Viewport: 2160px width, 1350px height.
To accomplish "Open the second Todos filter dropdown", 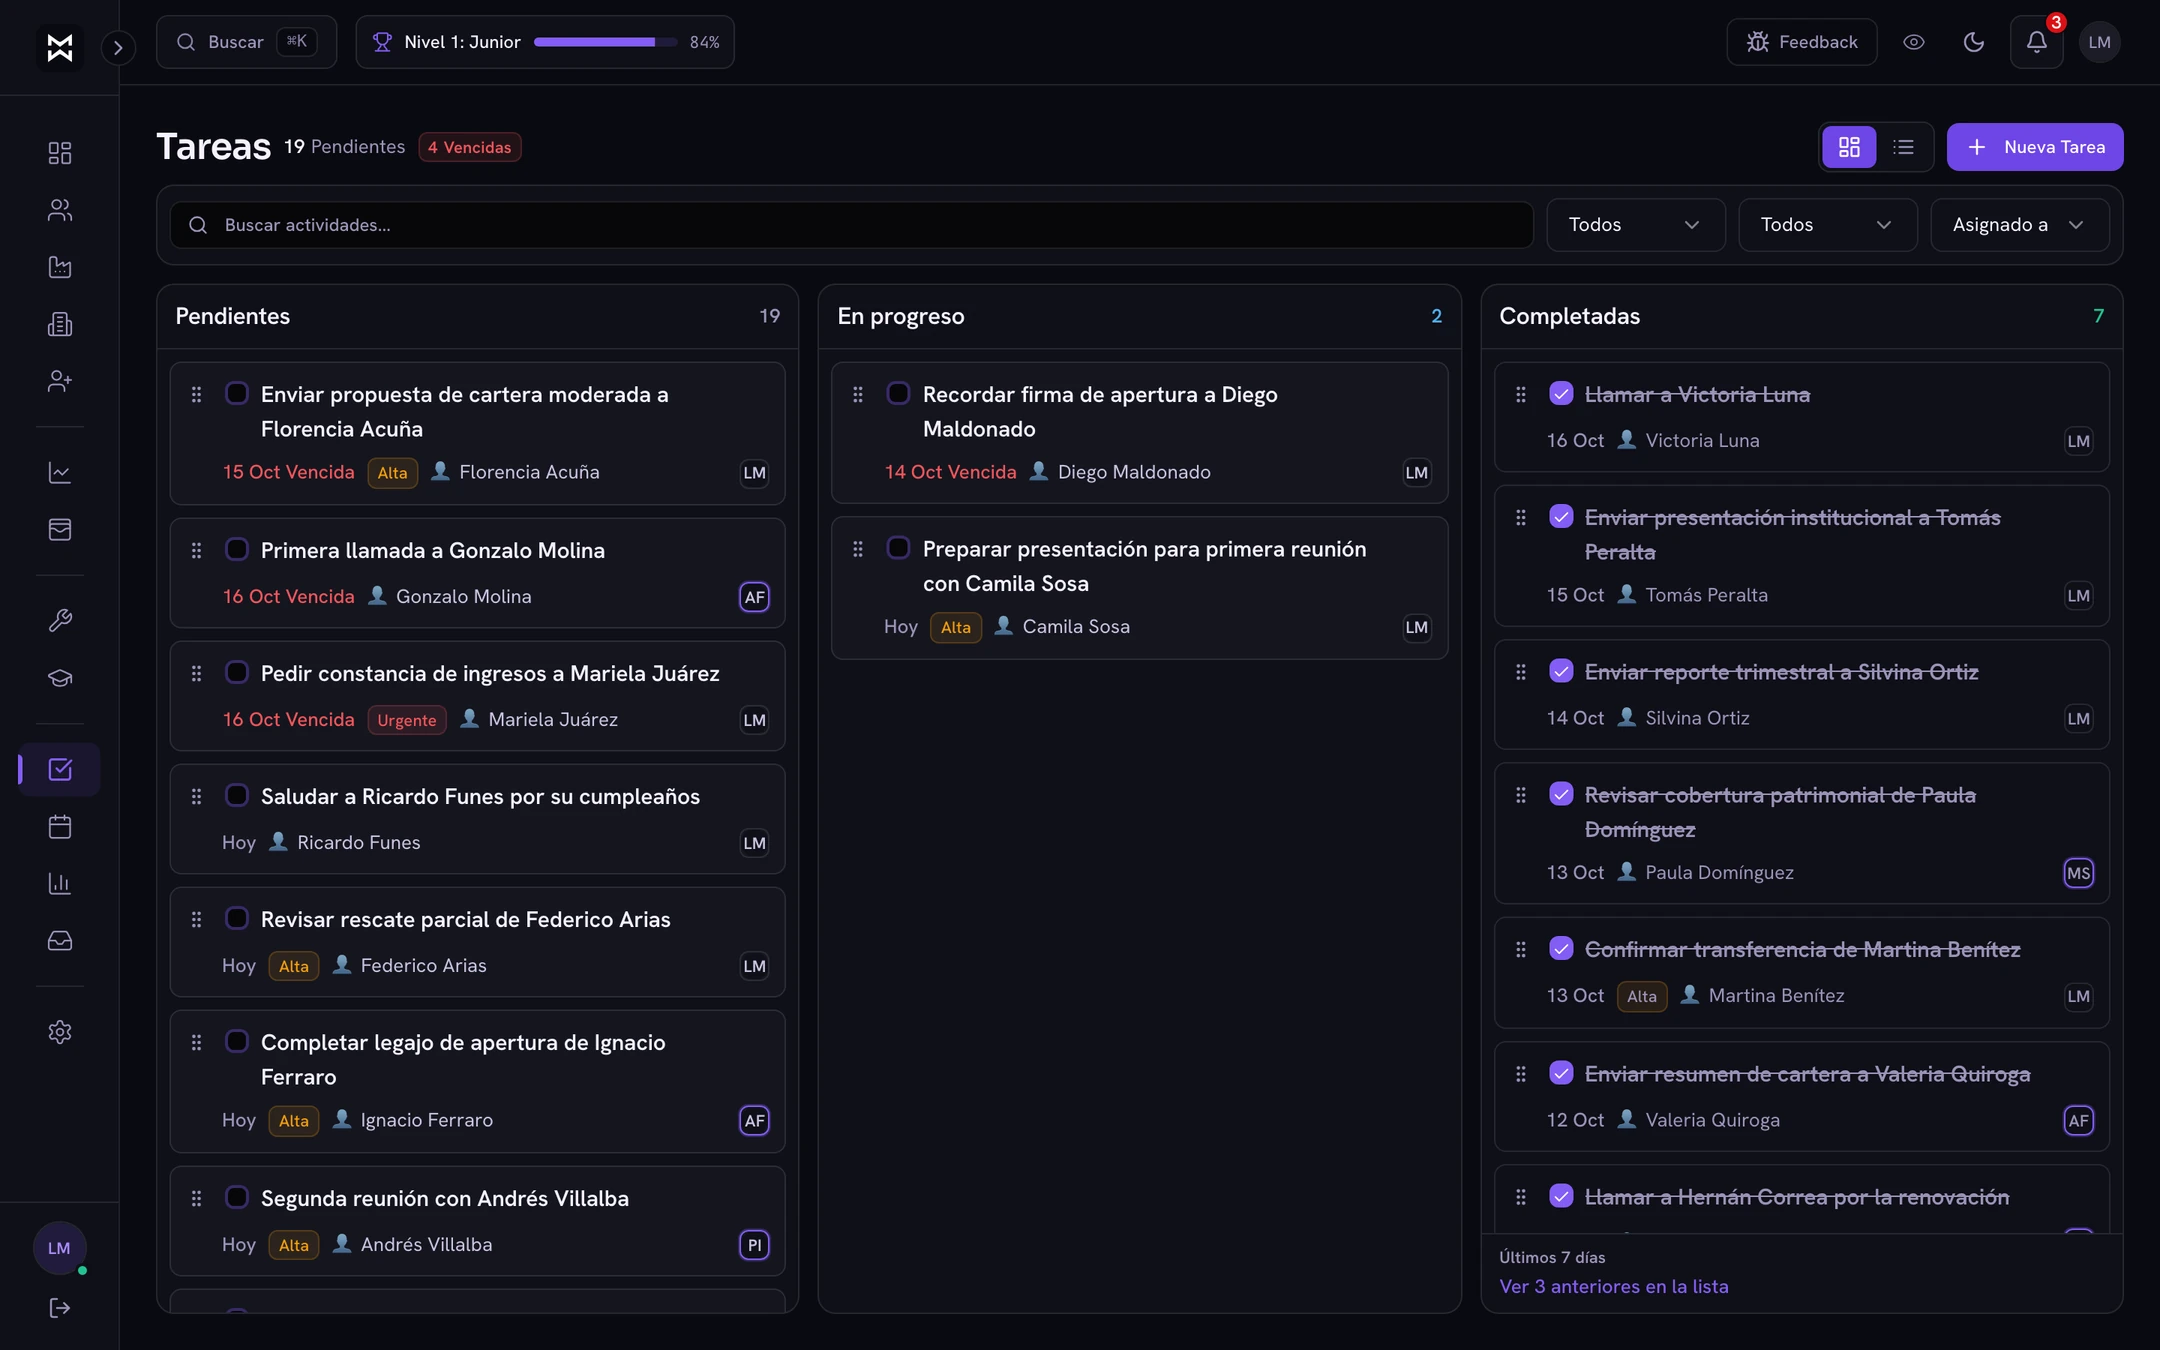I will (1827, 225).
